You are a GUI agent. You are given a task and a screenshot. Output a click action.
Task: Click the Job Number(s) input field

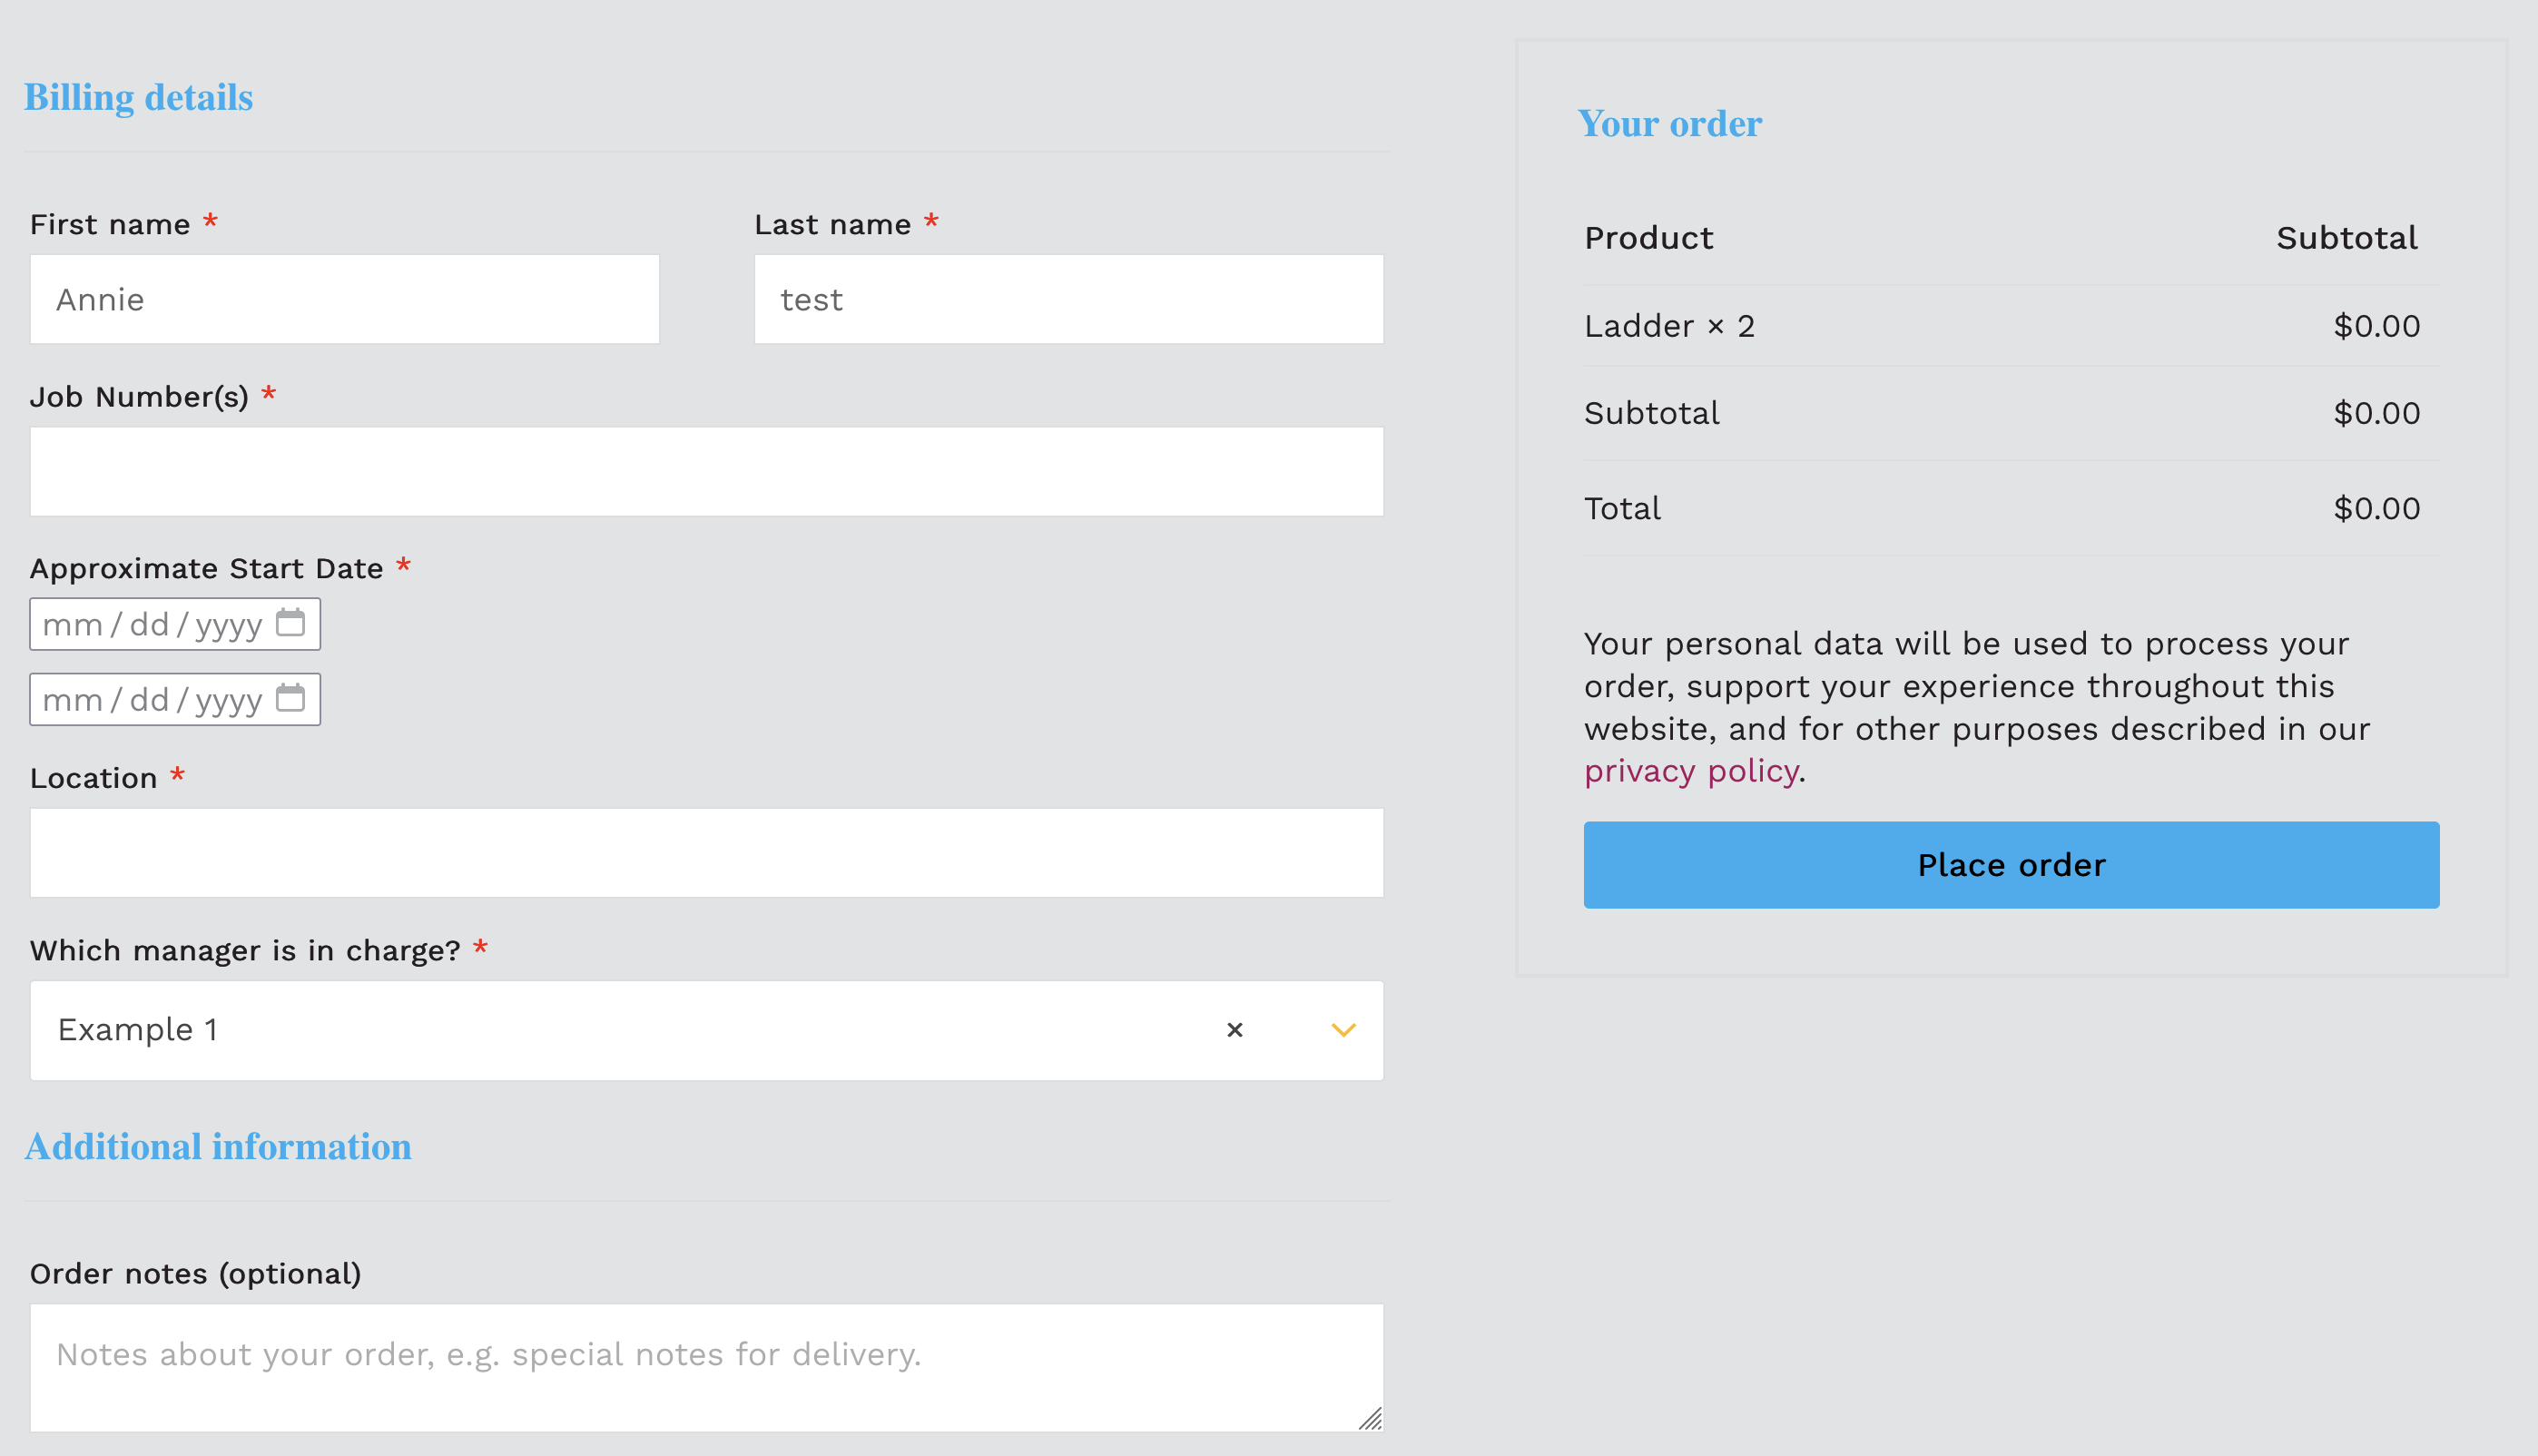click(707, 472)
